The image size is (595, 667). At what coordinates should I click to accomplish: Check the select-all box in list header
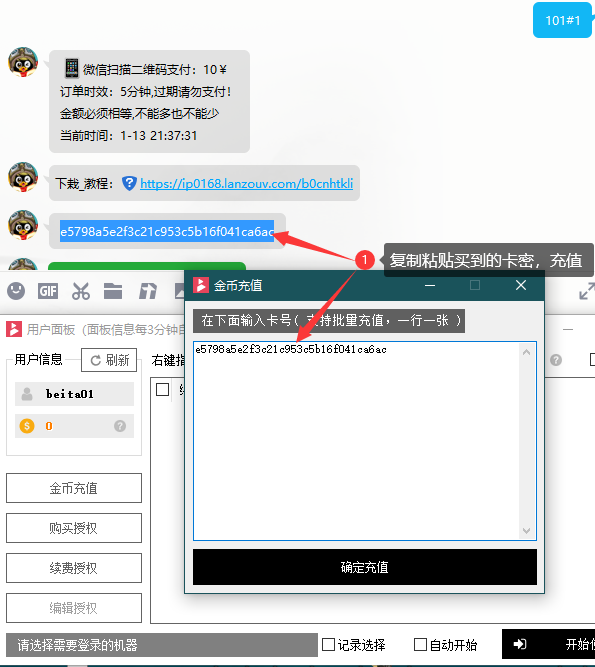tap(162, 389)
